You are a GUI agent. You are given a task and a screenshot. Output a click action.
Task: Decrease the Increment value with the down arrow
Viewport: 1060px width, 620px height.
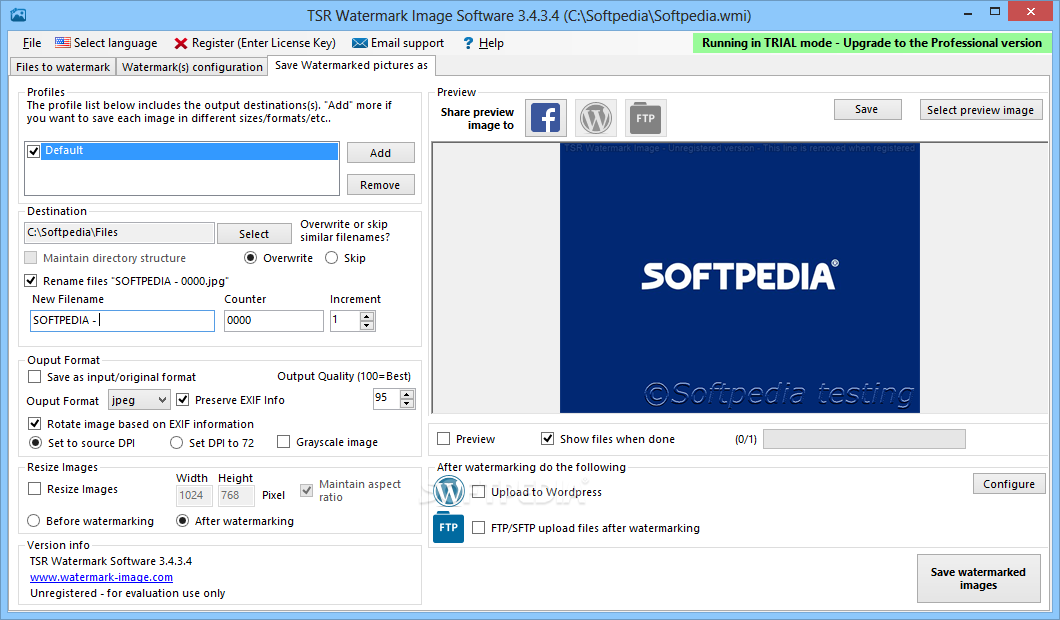click(x=367, y=325)
